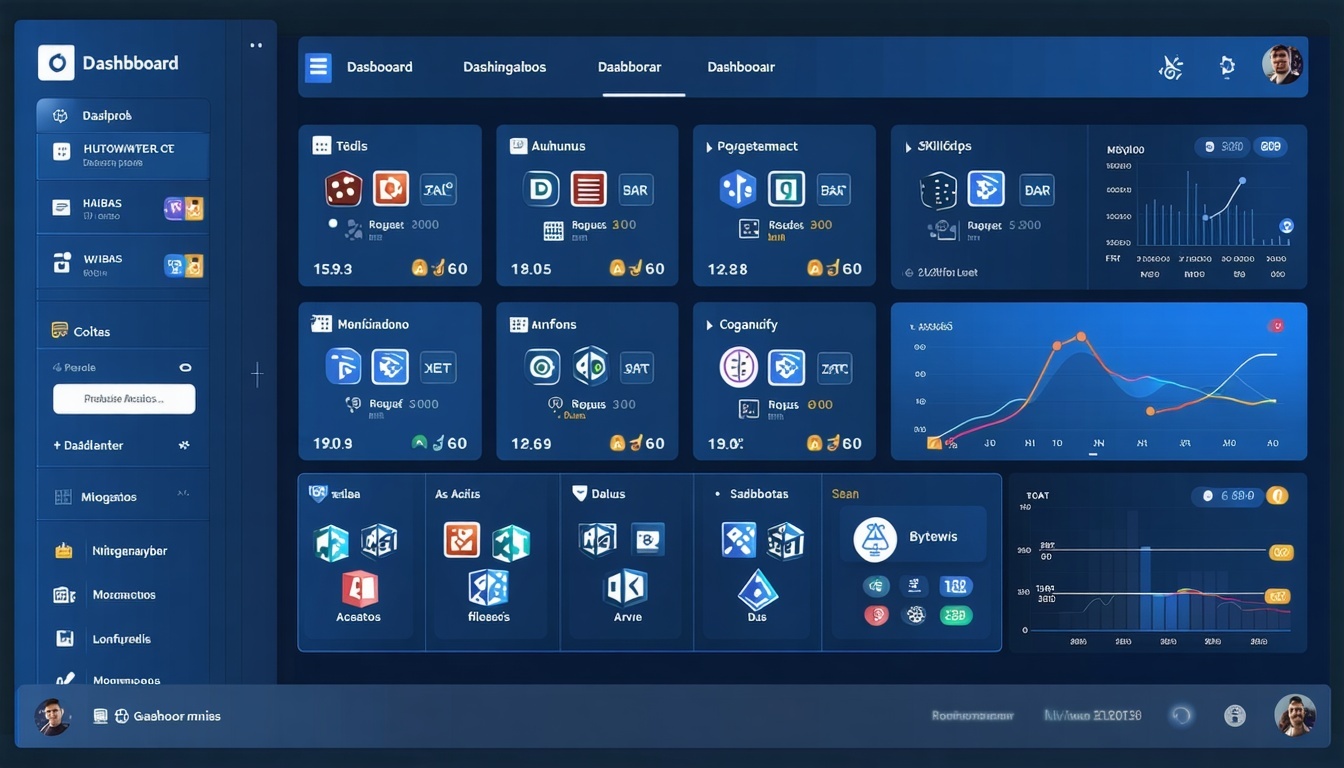The width and height of the screenshot is (1344, 768).
Task: Open the Daadlanter dropdown in the sidebar
Action: pos(184,445)
